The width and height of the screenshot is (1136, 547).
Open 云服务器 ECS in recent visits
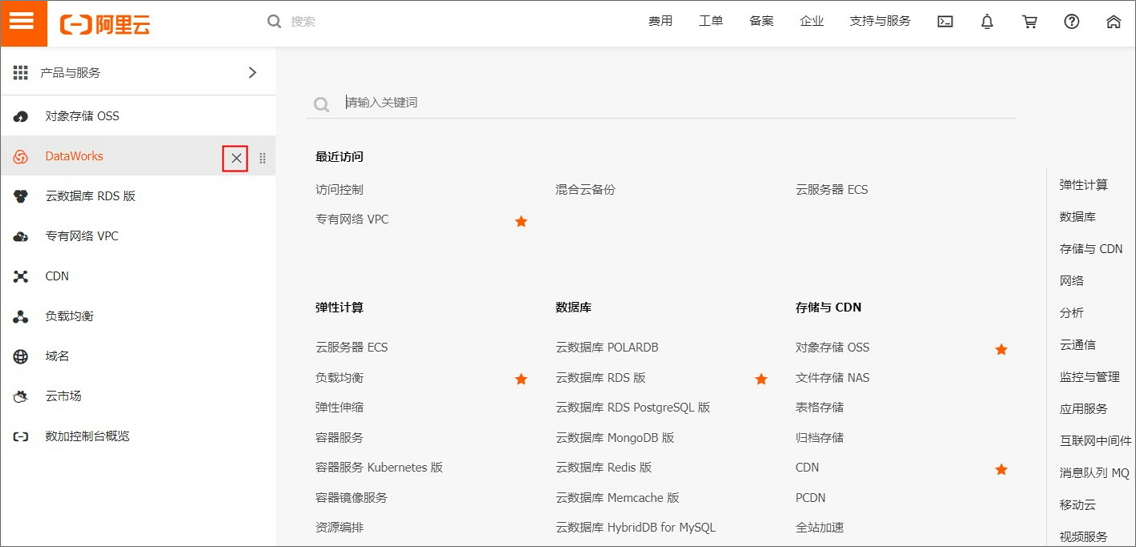point(832,190)
